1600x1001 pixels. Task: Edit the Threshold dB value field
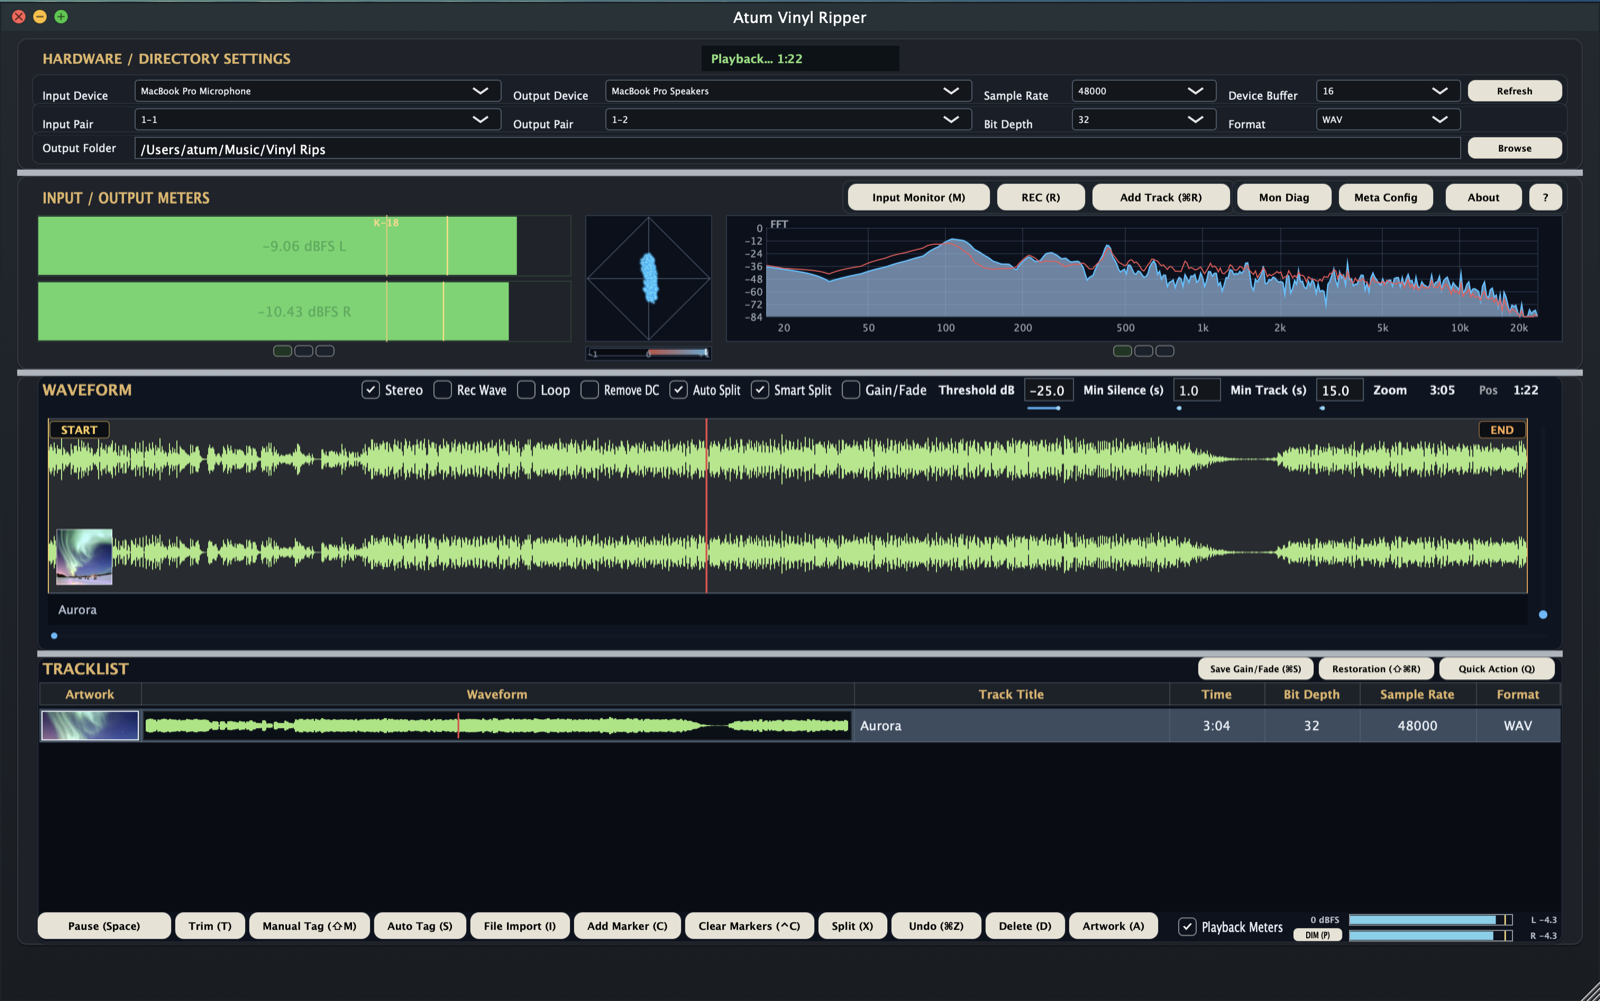(x=1047, y=390)
